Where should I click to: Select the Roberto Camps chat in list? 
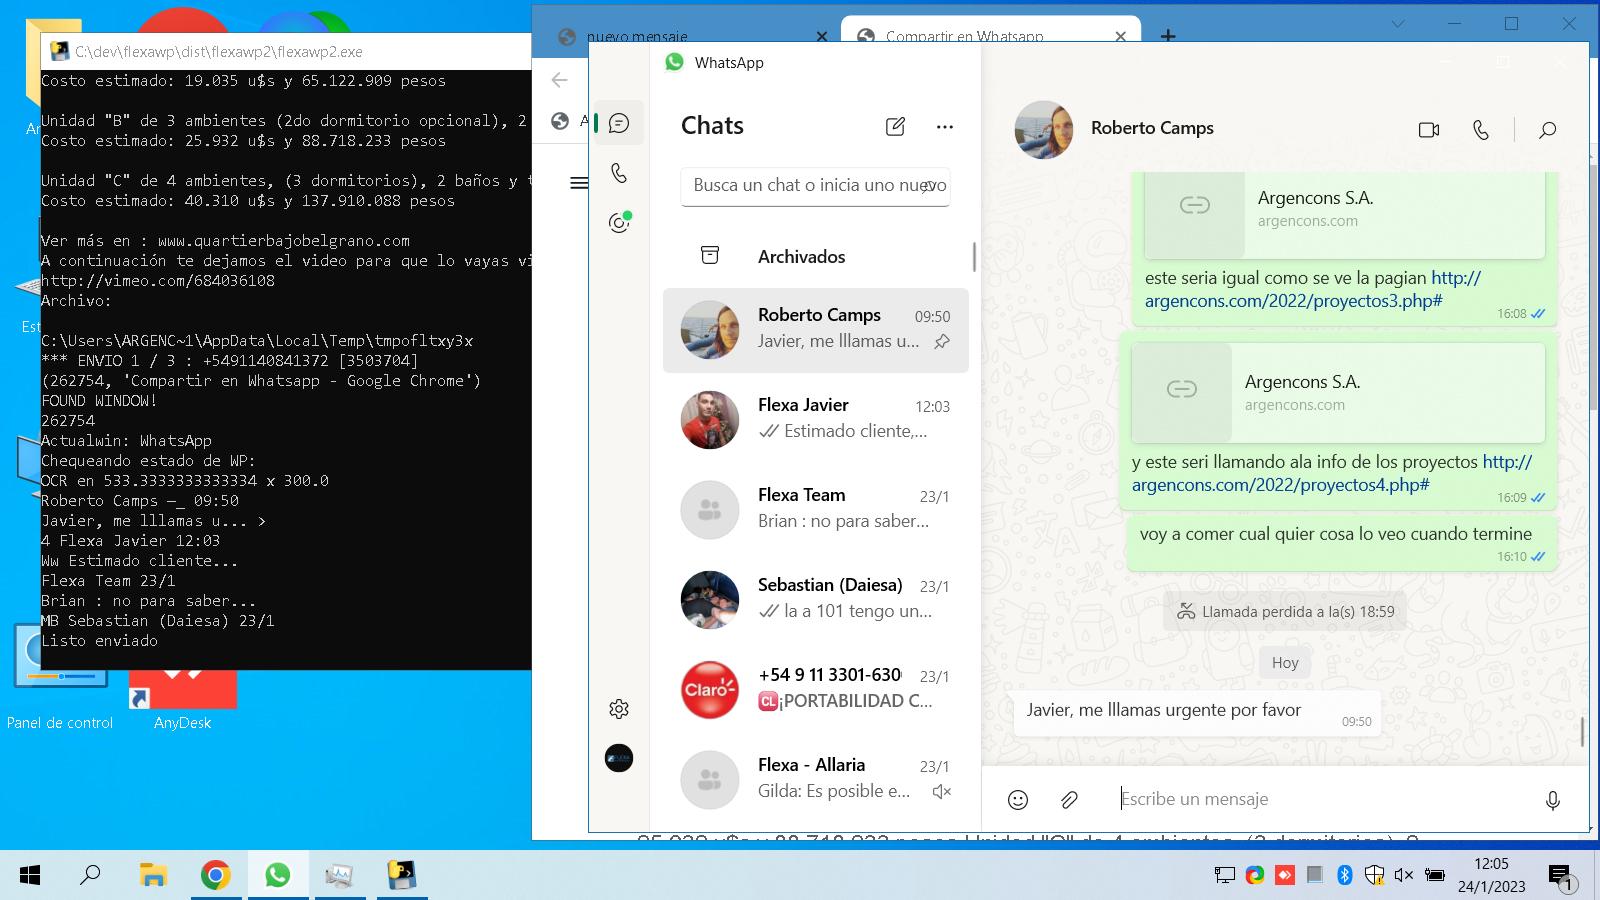coord(816,330)
